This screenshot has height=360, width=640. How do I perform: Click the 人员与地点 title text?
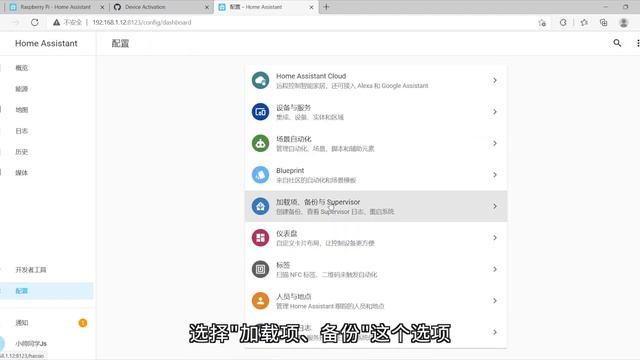(x=293, y=296)
